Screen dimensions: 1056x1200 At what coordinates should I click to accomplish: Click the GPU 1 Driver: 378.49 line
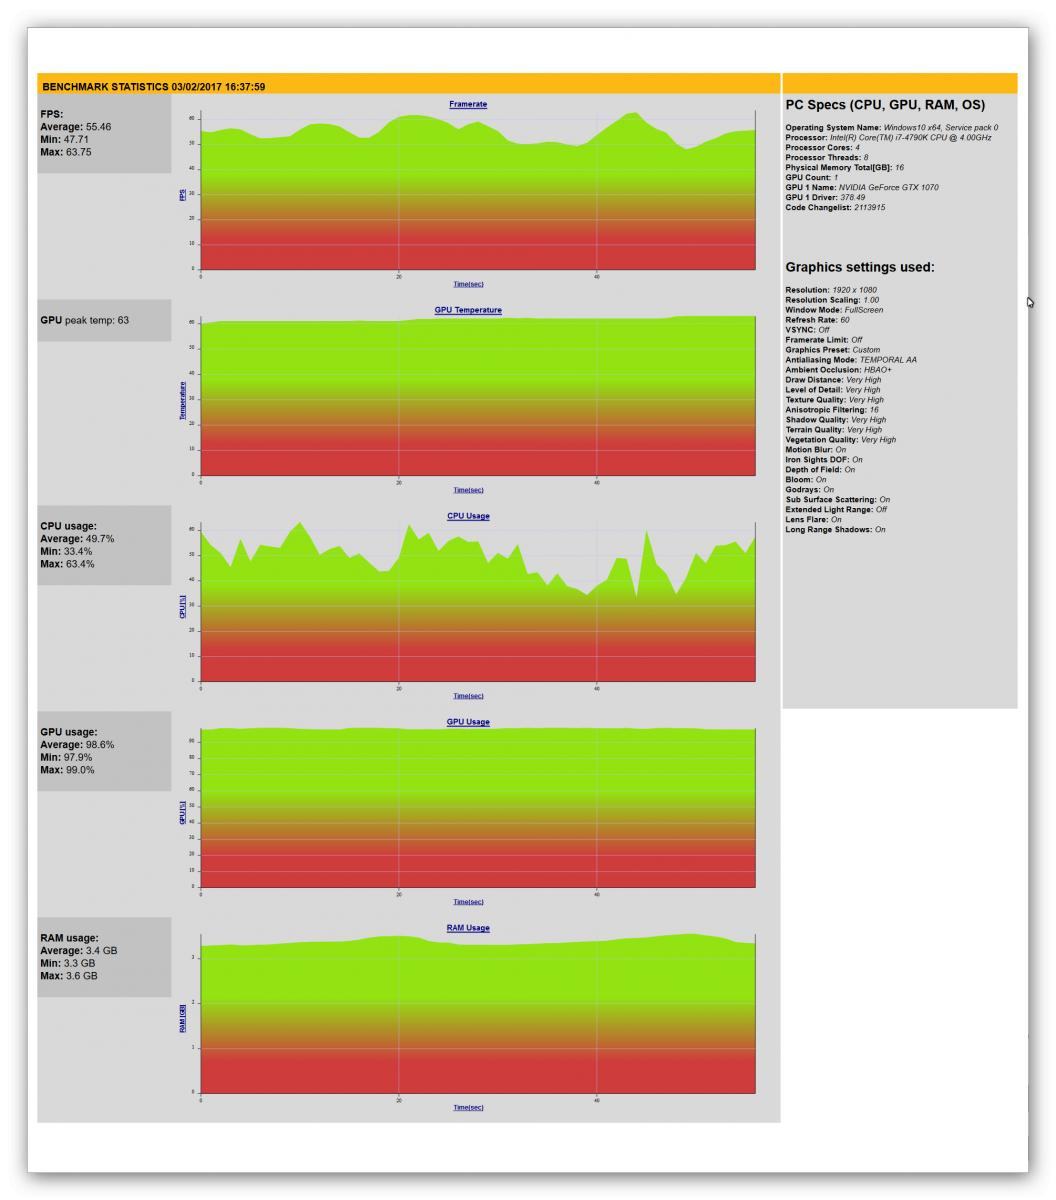(x=826, y=198)
